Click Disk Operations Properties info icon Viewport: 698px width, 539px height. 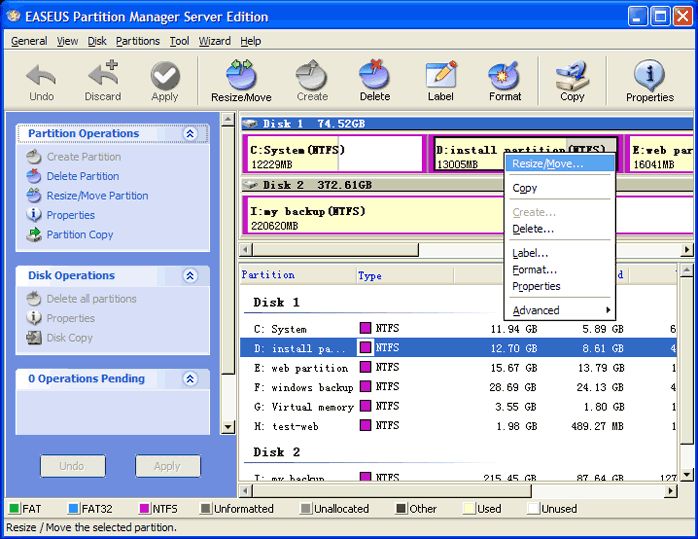pyautogui.click(x=34, y=318)
